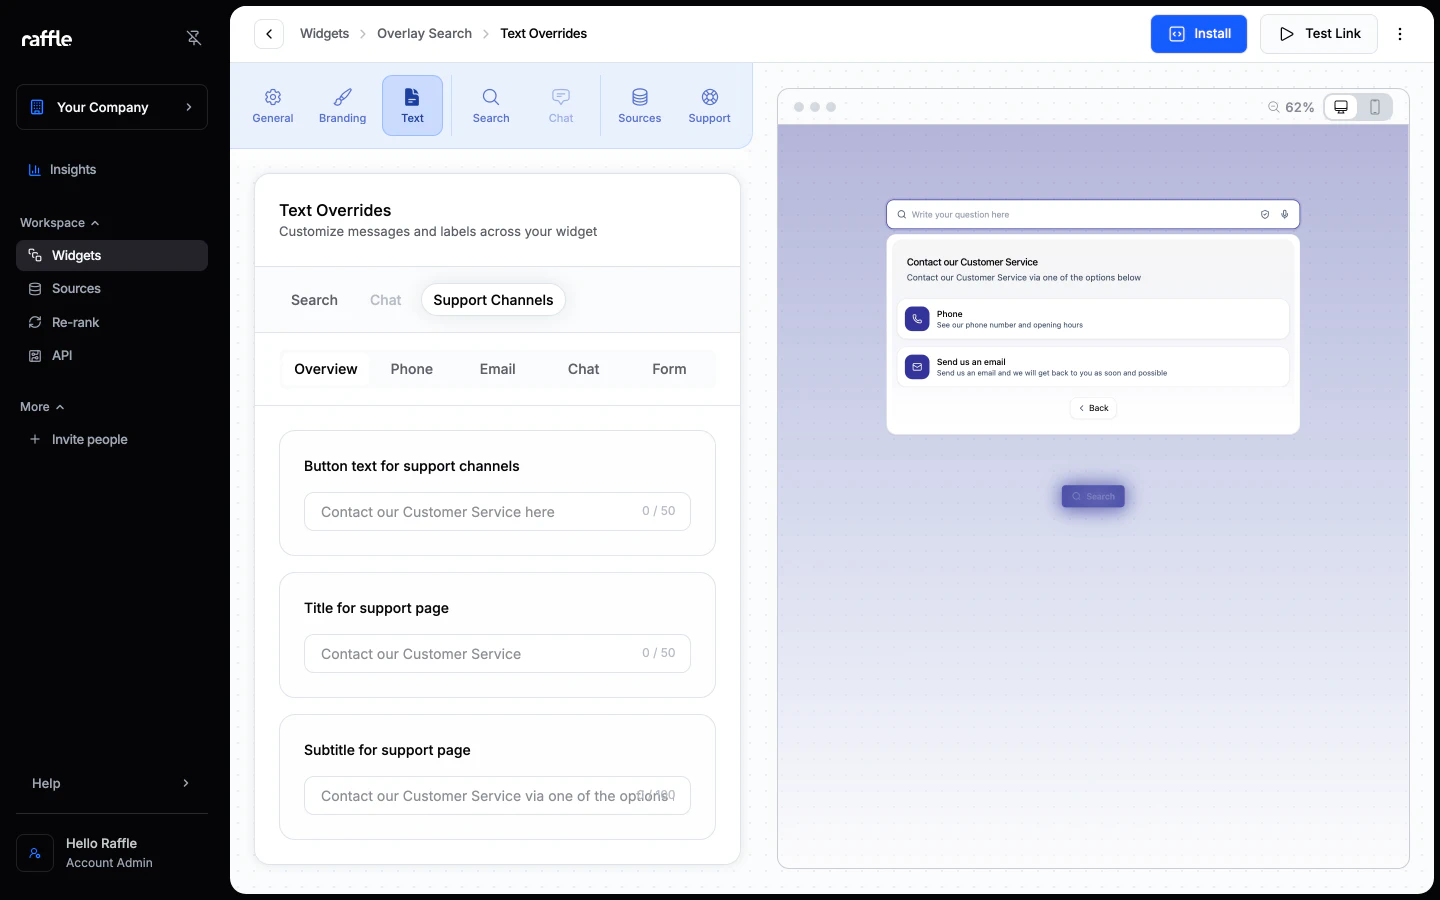Click the Overlay Search breadcrumb
The height and width of the screenshot is (900, 1440).
424,34
